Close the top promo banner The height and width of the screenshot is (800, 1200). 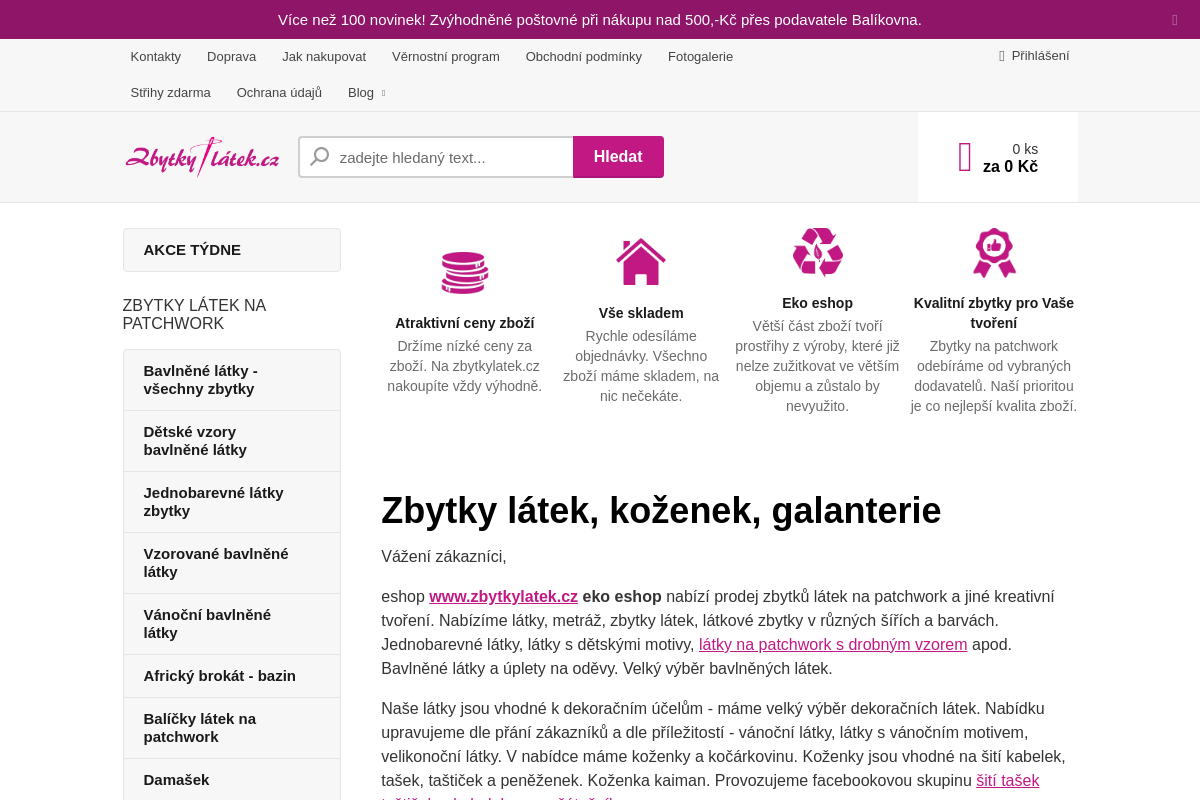(1175, 20)
